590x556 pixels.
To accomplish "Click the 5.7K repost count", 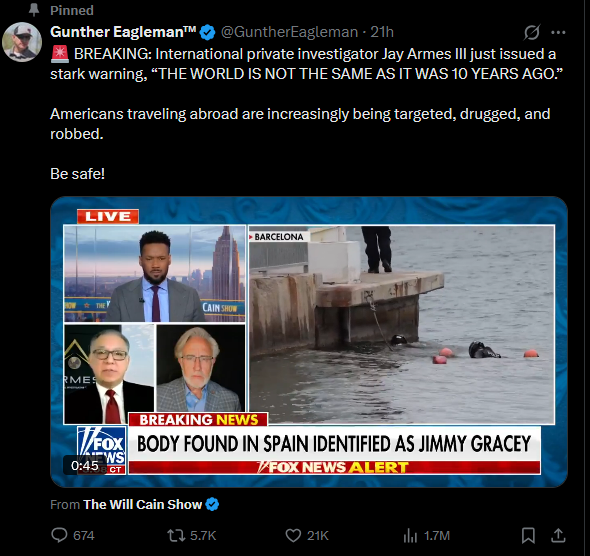I will click(x=203, y=535).
